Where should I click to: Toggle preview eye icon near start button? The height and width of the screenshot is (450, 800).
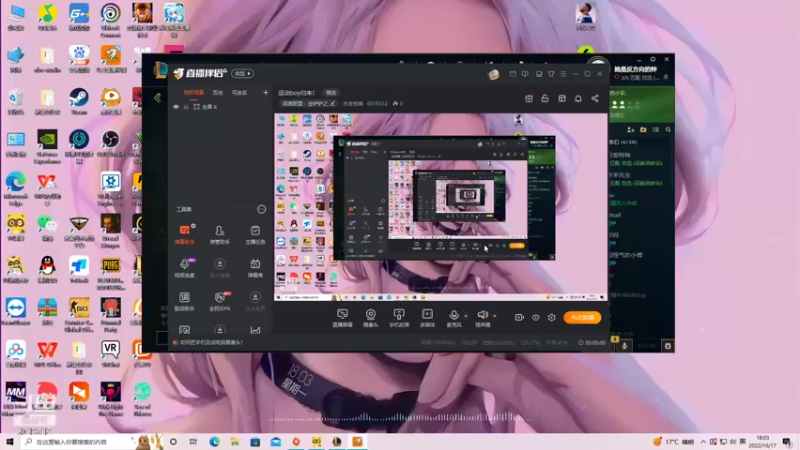[x=535, y=317]
